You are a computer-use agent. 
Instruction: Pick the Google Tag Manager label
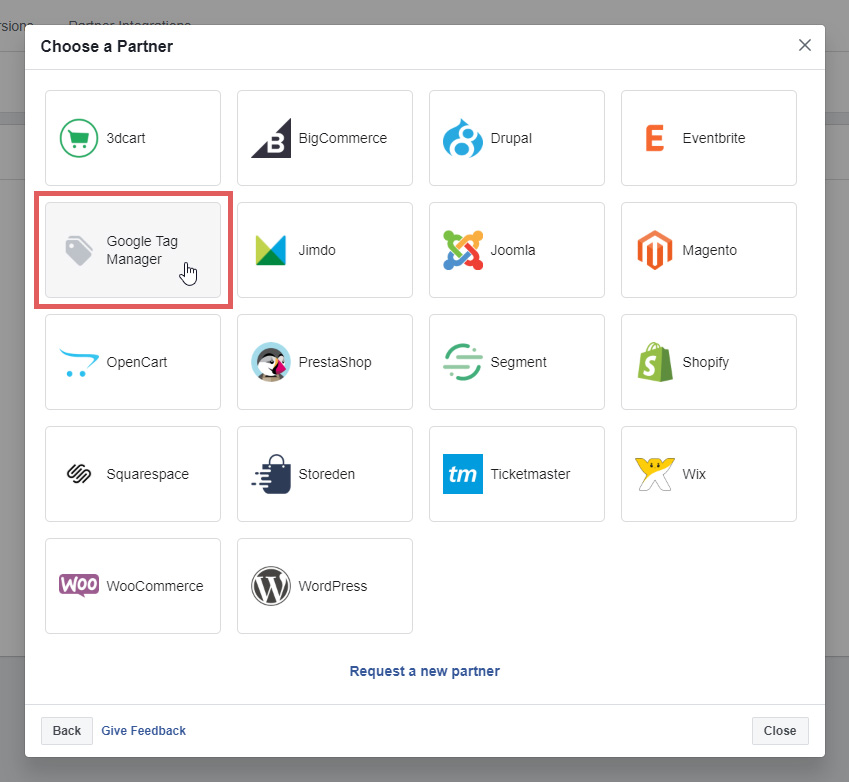142,250
